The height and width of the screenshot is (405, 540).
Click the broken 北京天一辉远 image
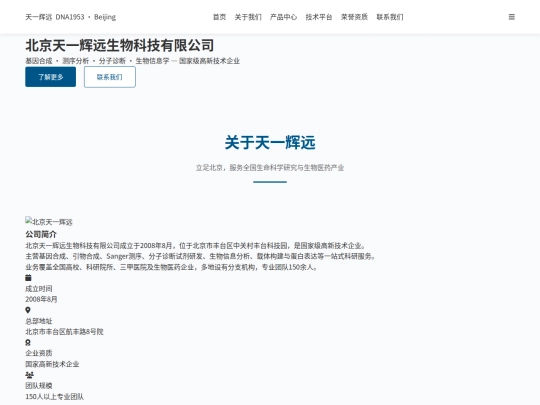click(x=49, y=221)
